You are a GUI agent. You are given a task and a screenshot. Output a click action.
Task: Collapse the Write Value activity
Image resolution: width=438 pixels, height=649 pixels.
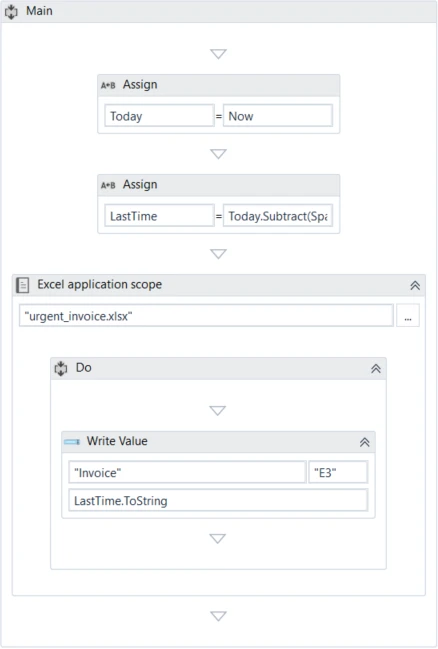364,442
